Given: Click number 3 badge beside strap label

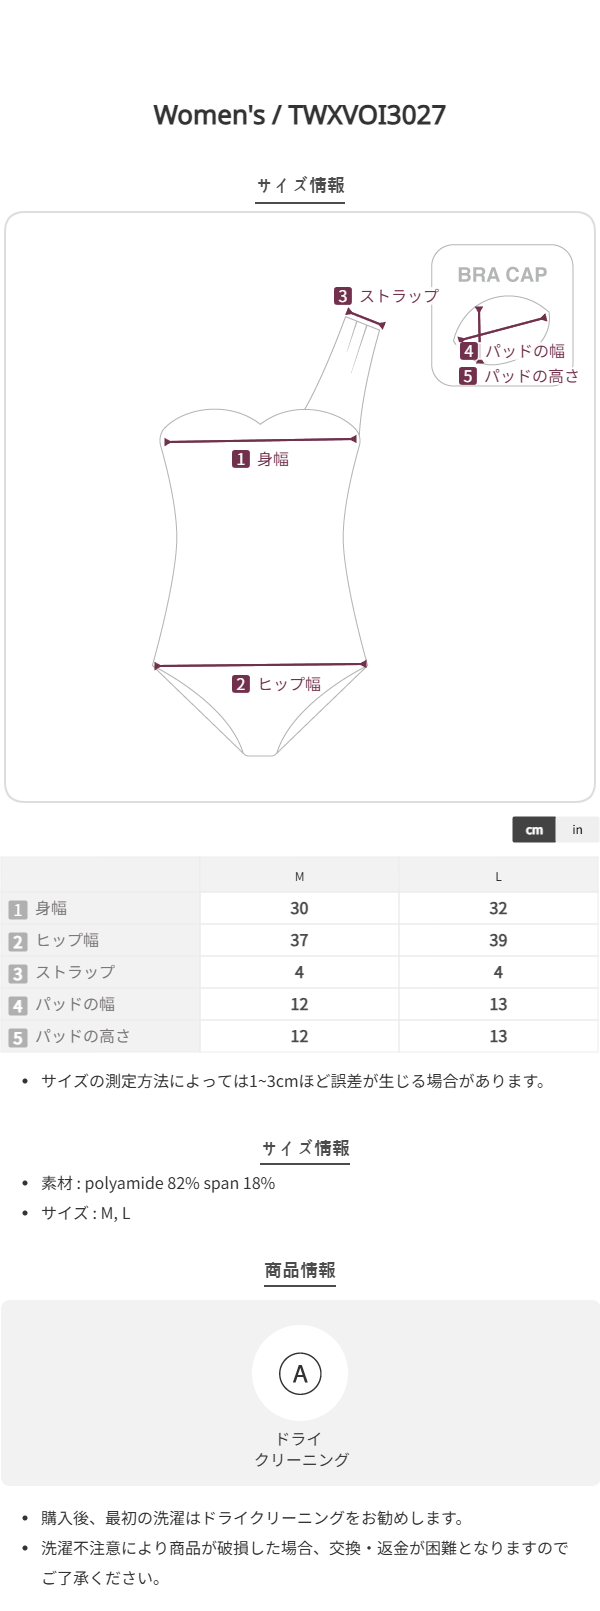Looking at the screenshot, I should click(x=343, y=296).
